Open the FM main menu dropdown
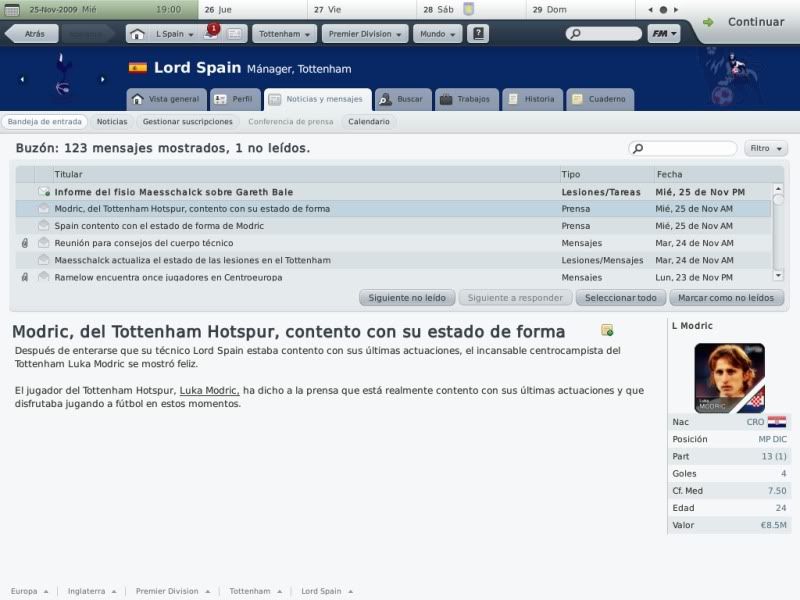The image size is (800, 600). [664, 34]
